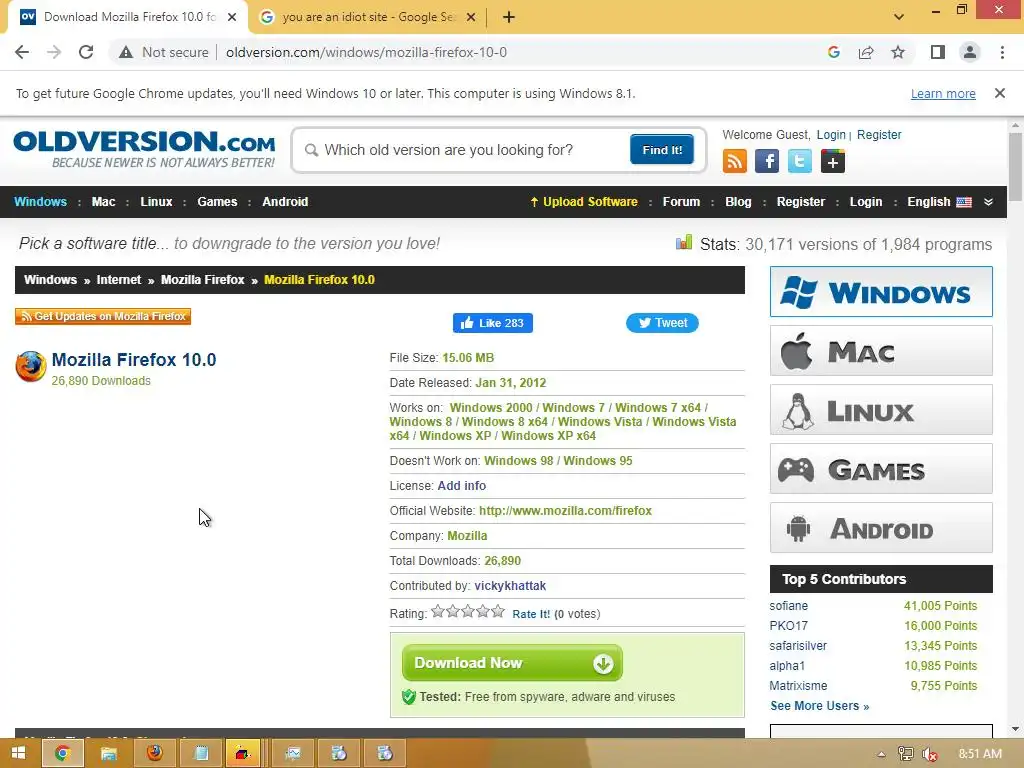Click Learn more in the update bar
The width and height of the screenshot is (1024, 768).
point(943,93)
